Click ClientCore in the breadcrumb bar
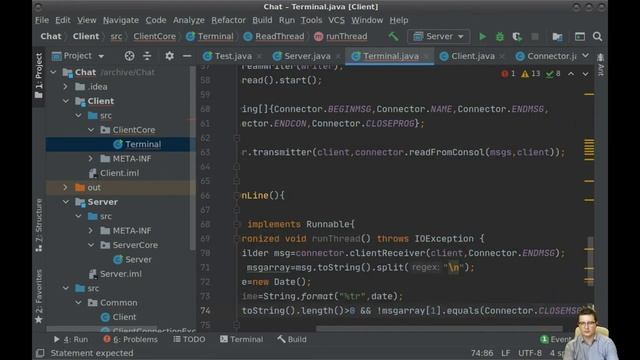 (x=154, y=36)
